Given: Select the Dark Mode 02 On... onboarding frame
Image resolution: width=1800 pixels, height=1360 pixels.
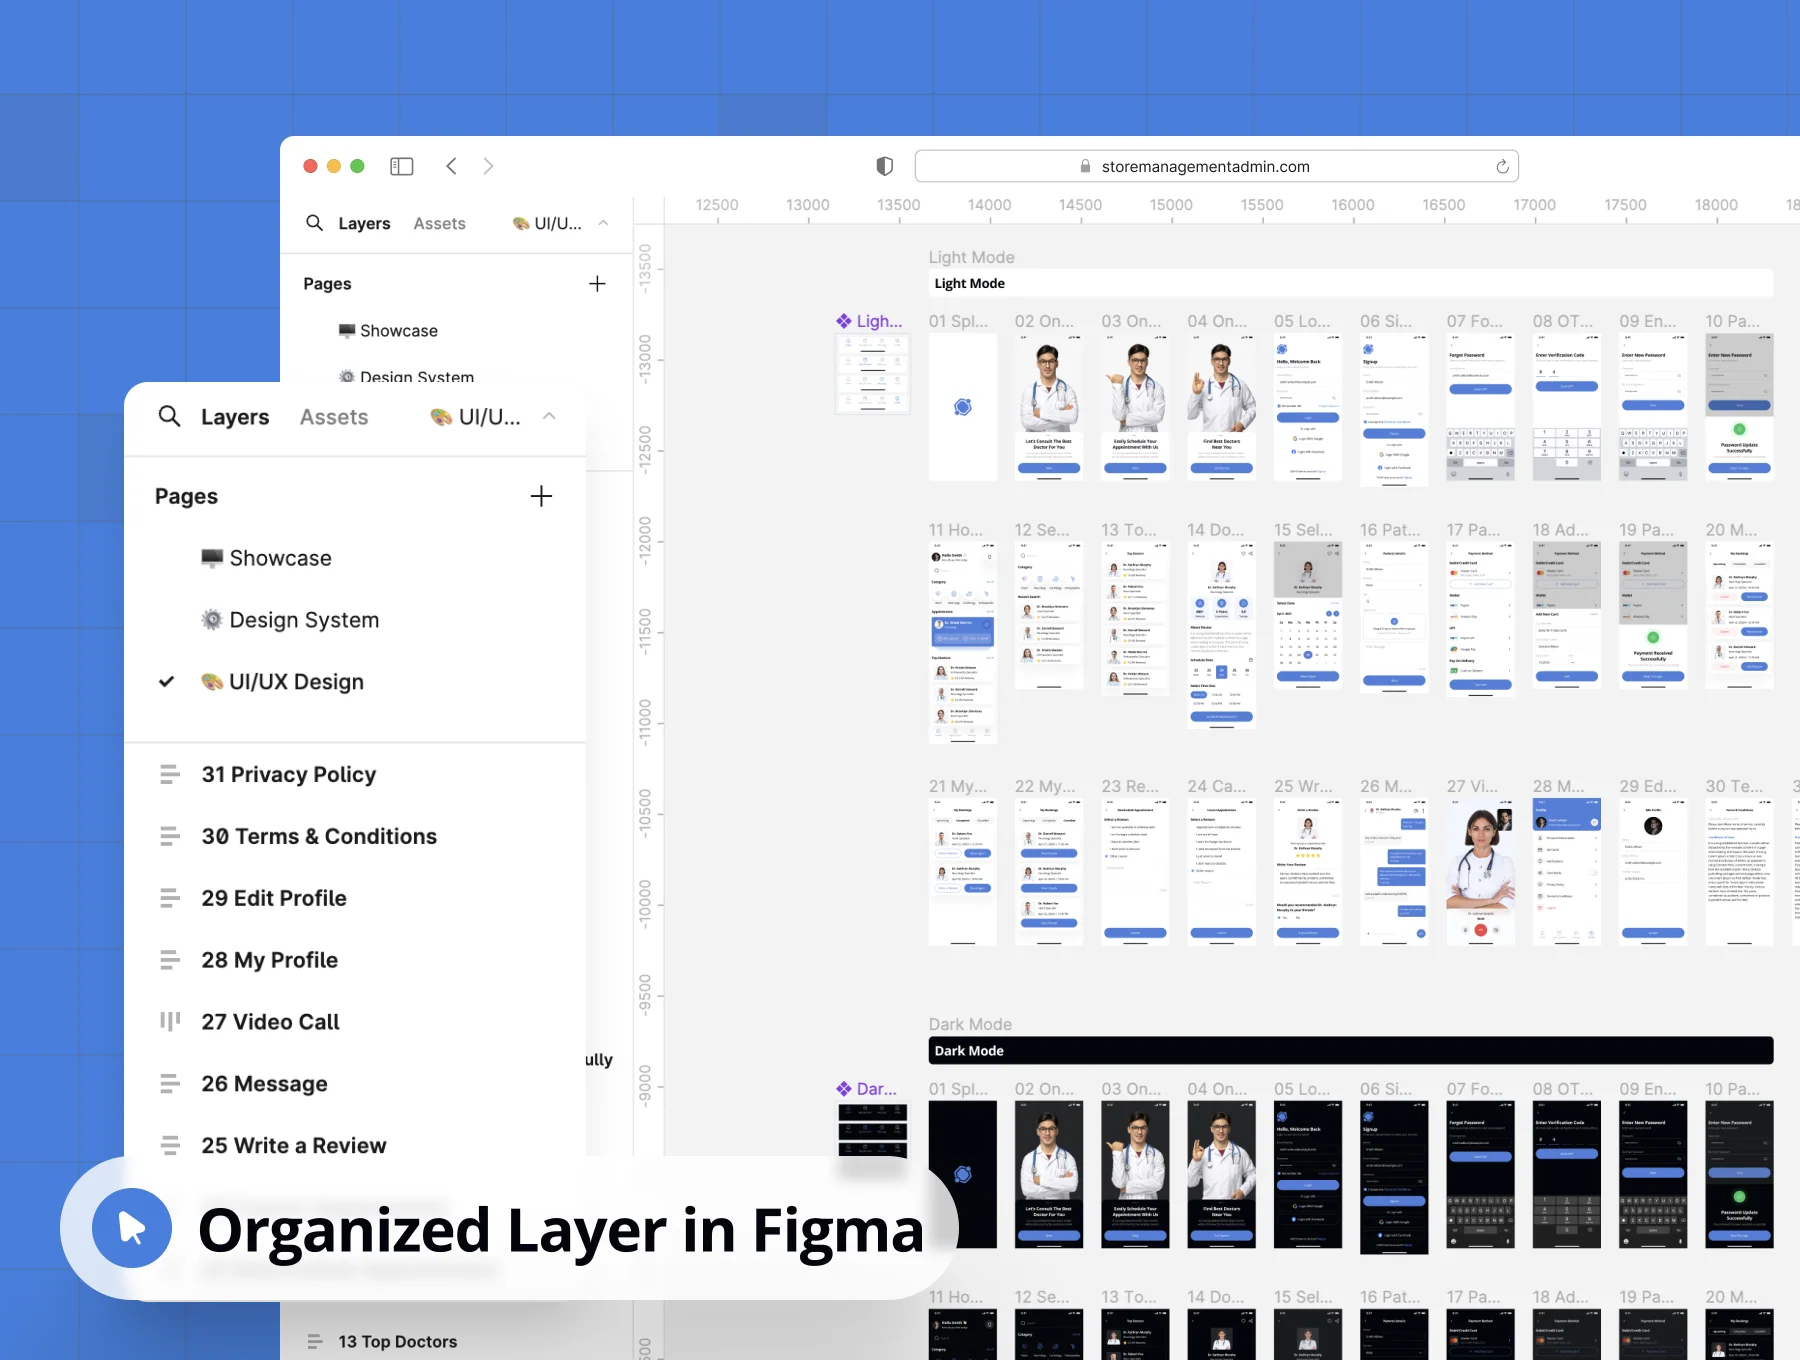Looking at the screenshot, I should click(1049, 1175).
